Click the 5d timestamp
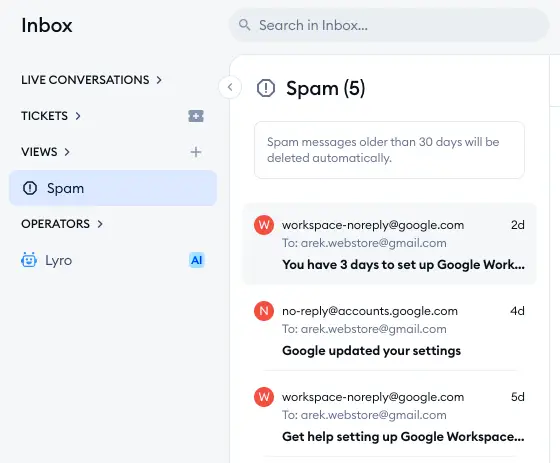This screenshot has height=463, width=560. [518, 397]
